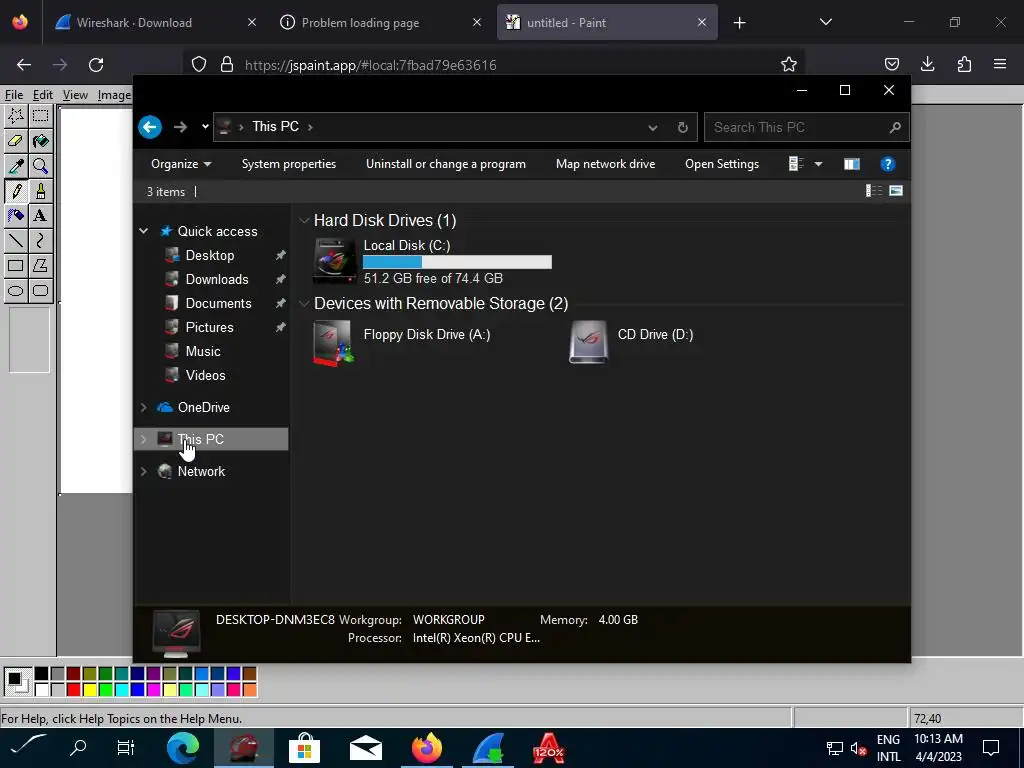The image size is (1024, 768).
Task: Open Local Disk (C:) drive icon
Action: click(x=334, y=261)
